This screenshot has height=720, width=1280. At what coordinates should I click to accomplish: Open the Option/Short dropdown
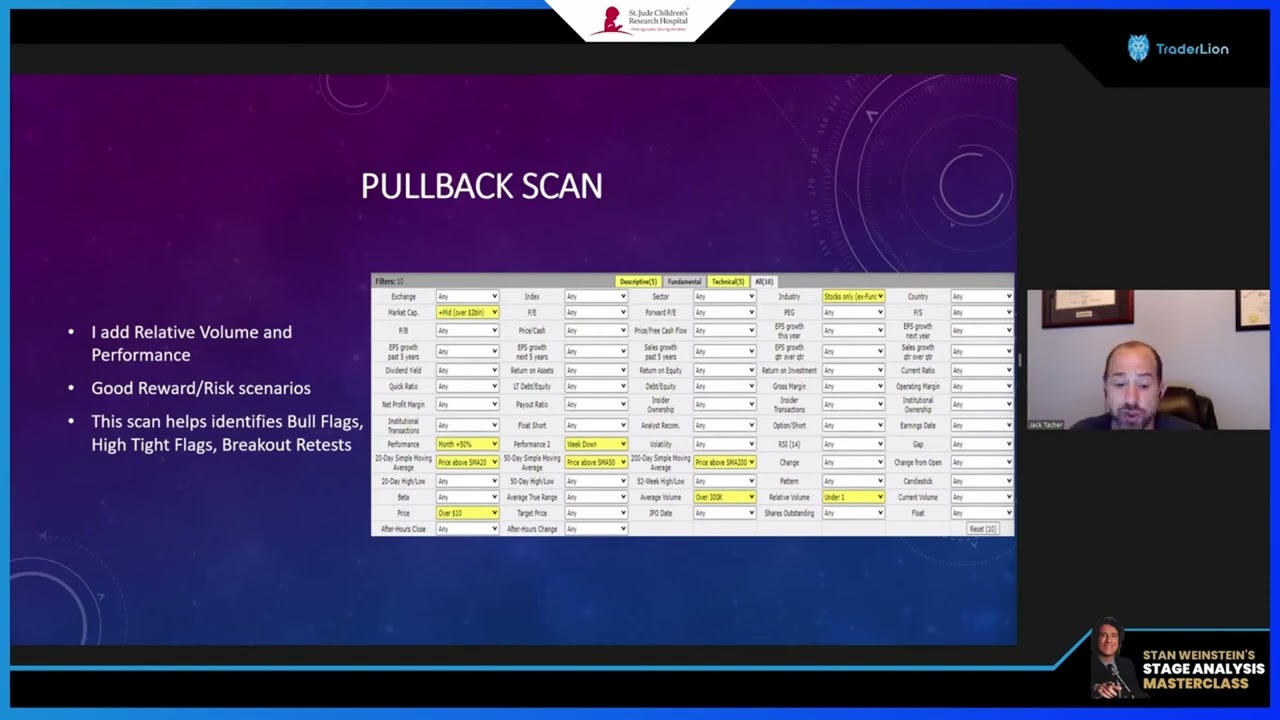[854, 426]
